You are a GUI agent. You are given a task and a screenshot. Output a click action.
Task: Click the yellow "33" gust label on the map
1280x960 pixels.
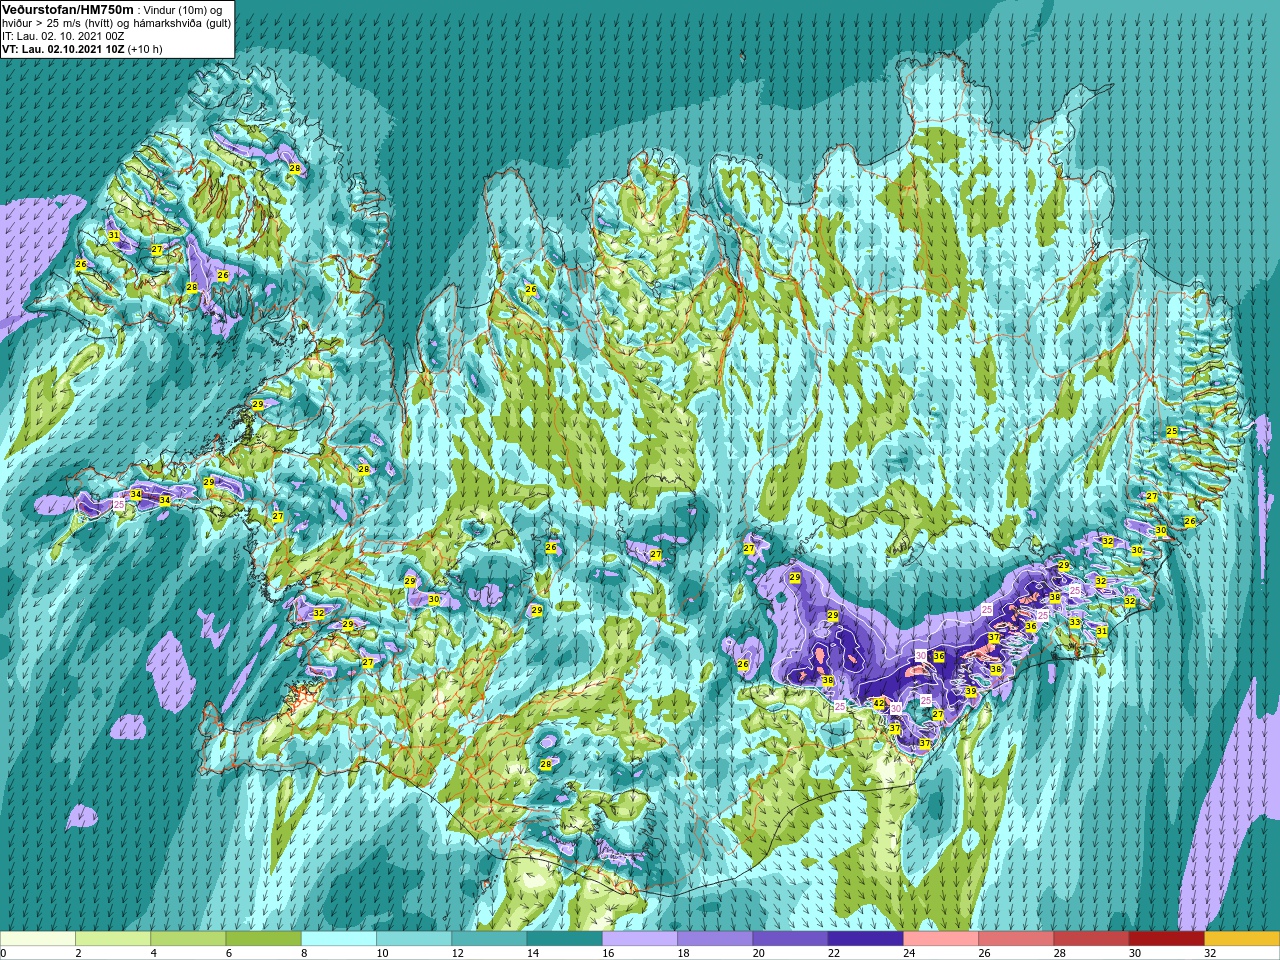(x=1074, y=622)
